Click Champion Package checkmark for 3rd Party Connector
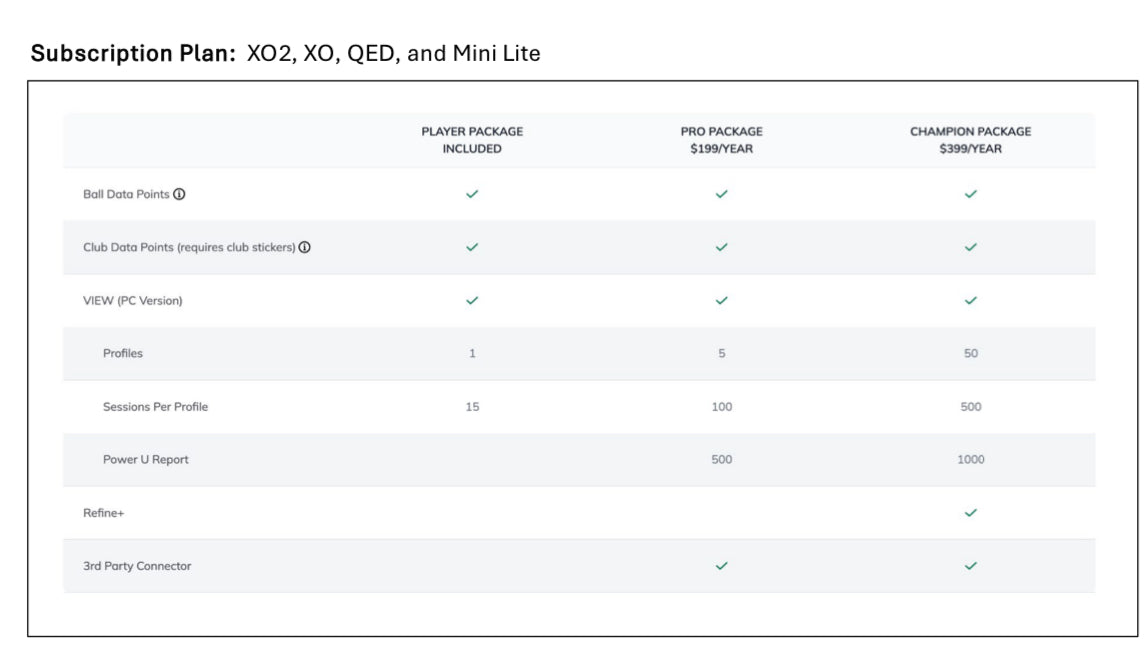Screen dimensions: 1146x665 [970, 566]
